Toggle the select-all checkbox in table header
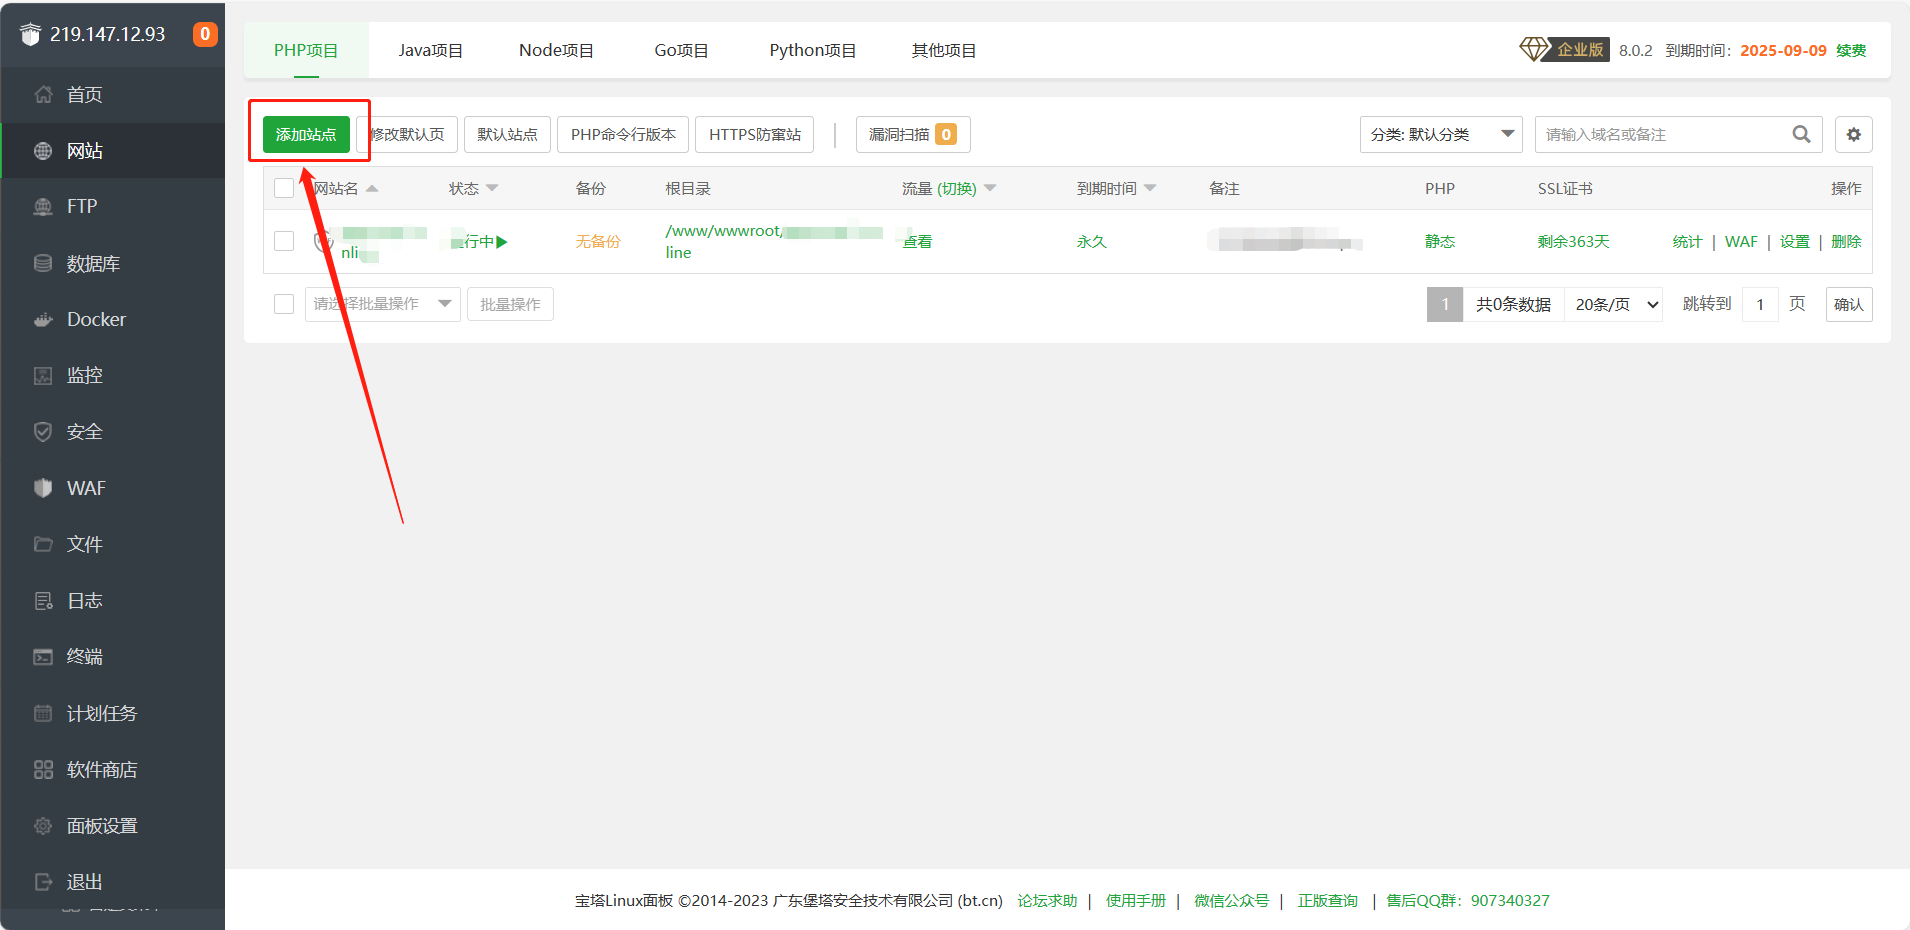The width and height of the screenshot is (1910, 930). pyautogui.click(x=284, y=188)
